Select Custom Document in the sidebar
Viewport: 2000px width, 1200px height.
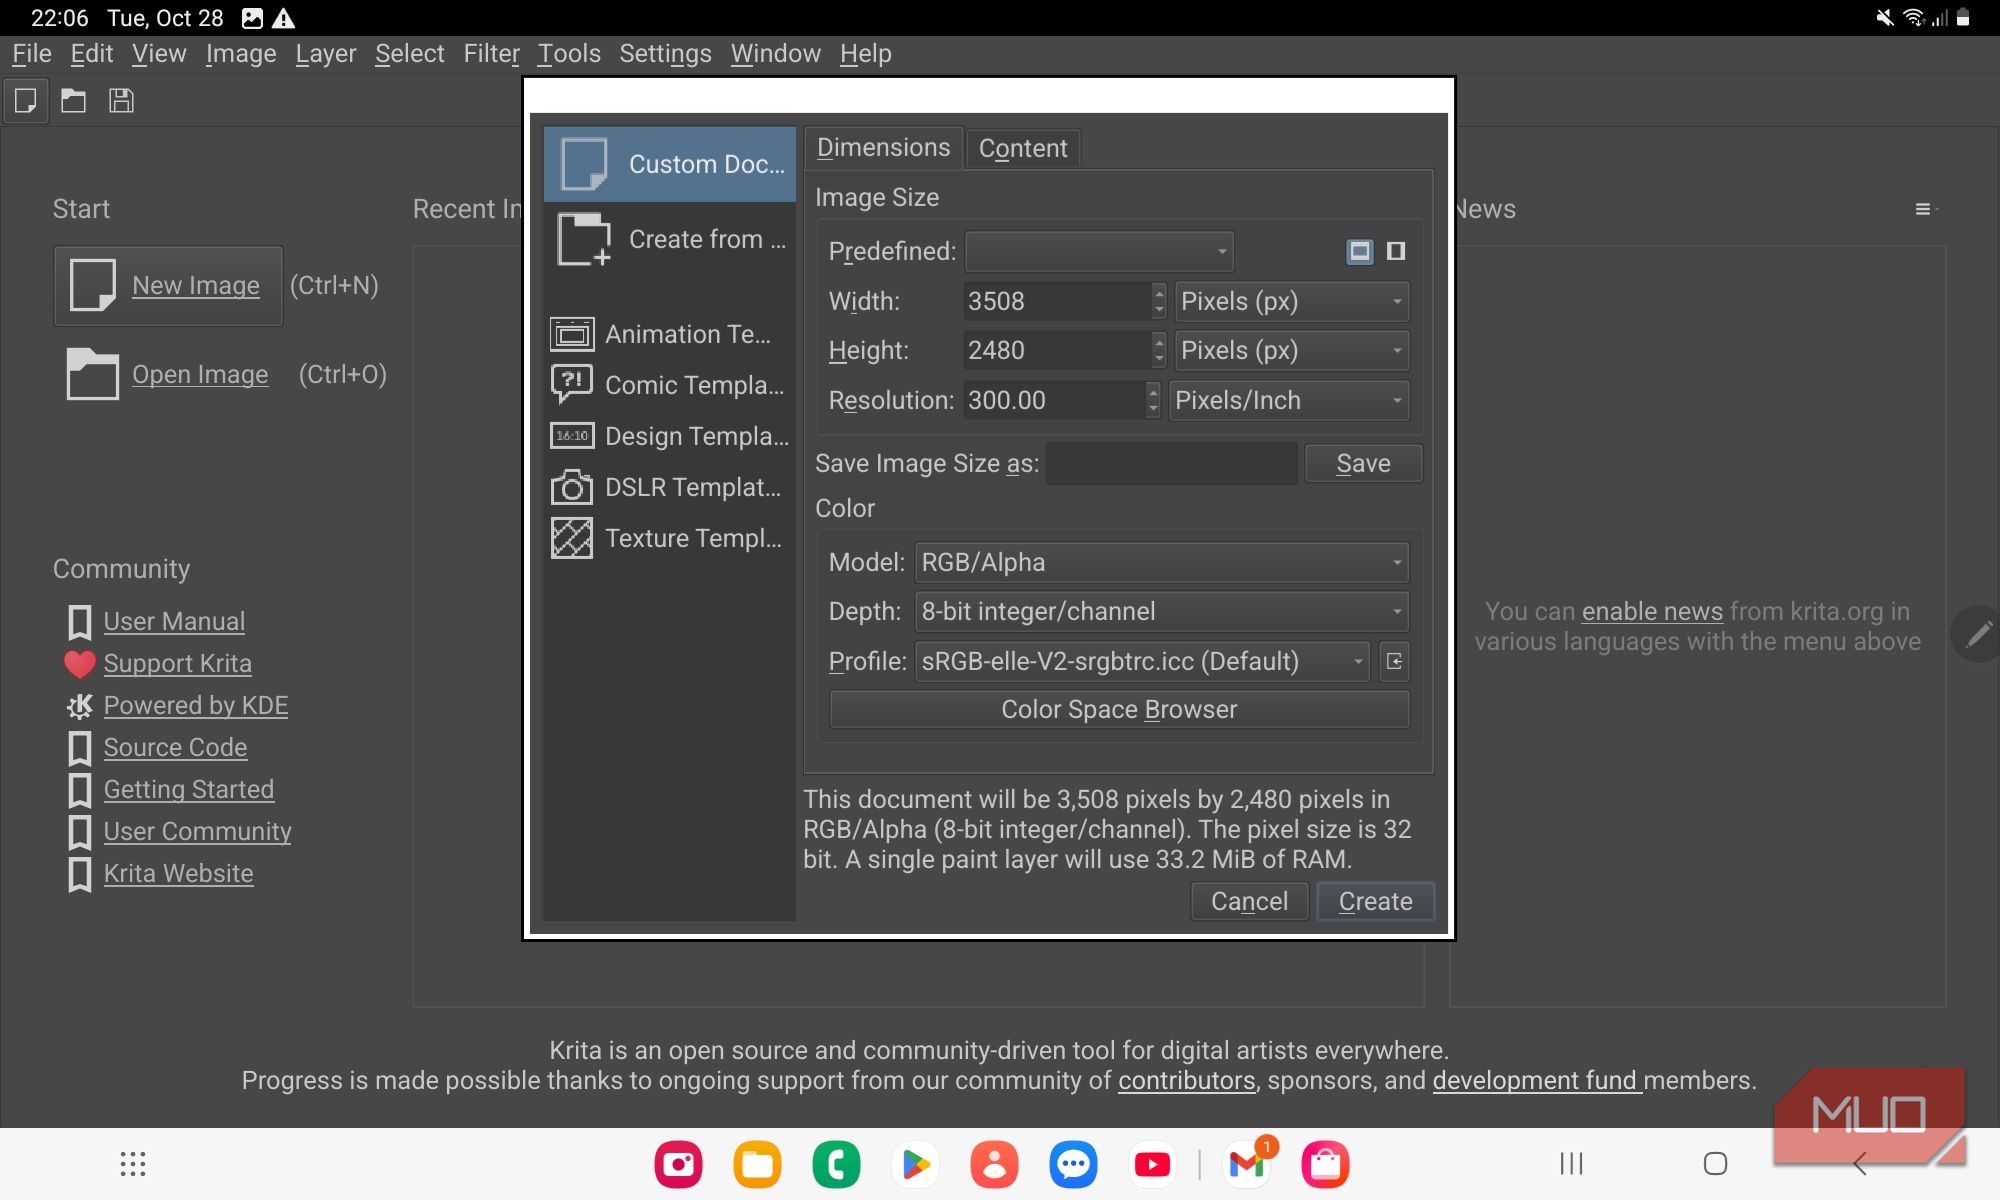click(x=670, y=164)
